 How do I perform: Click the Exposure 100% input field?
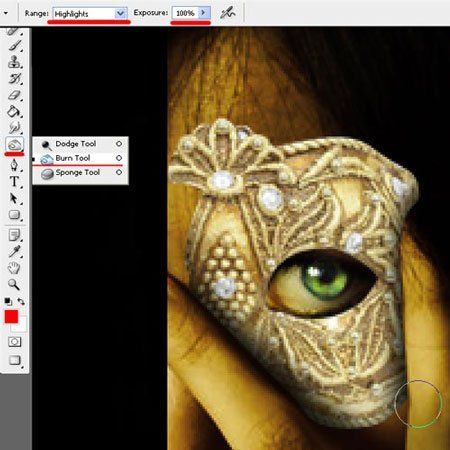(185, 13)
